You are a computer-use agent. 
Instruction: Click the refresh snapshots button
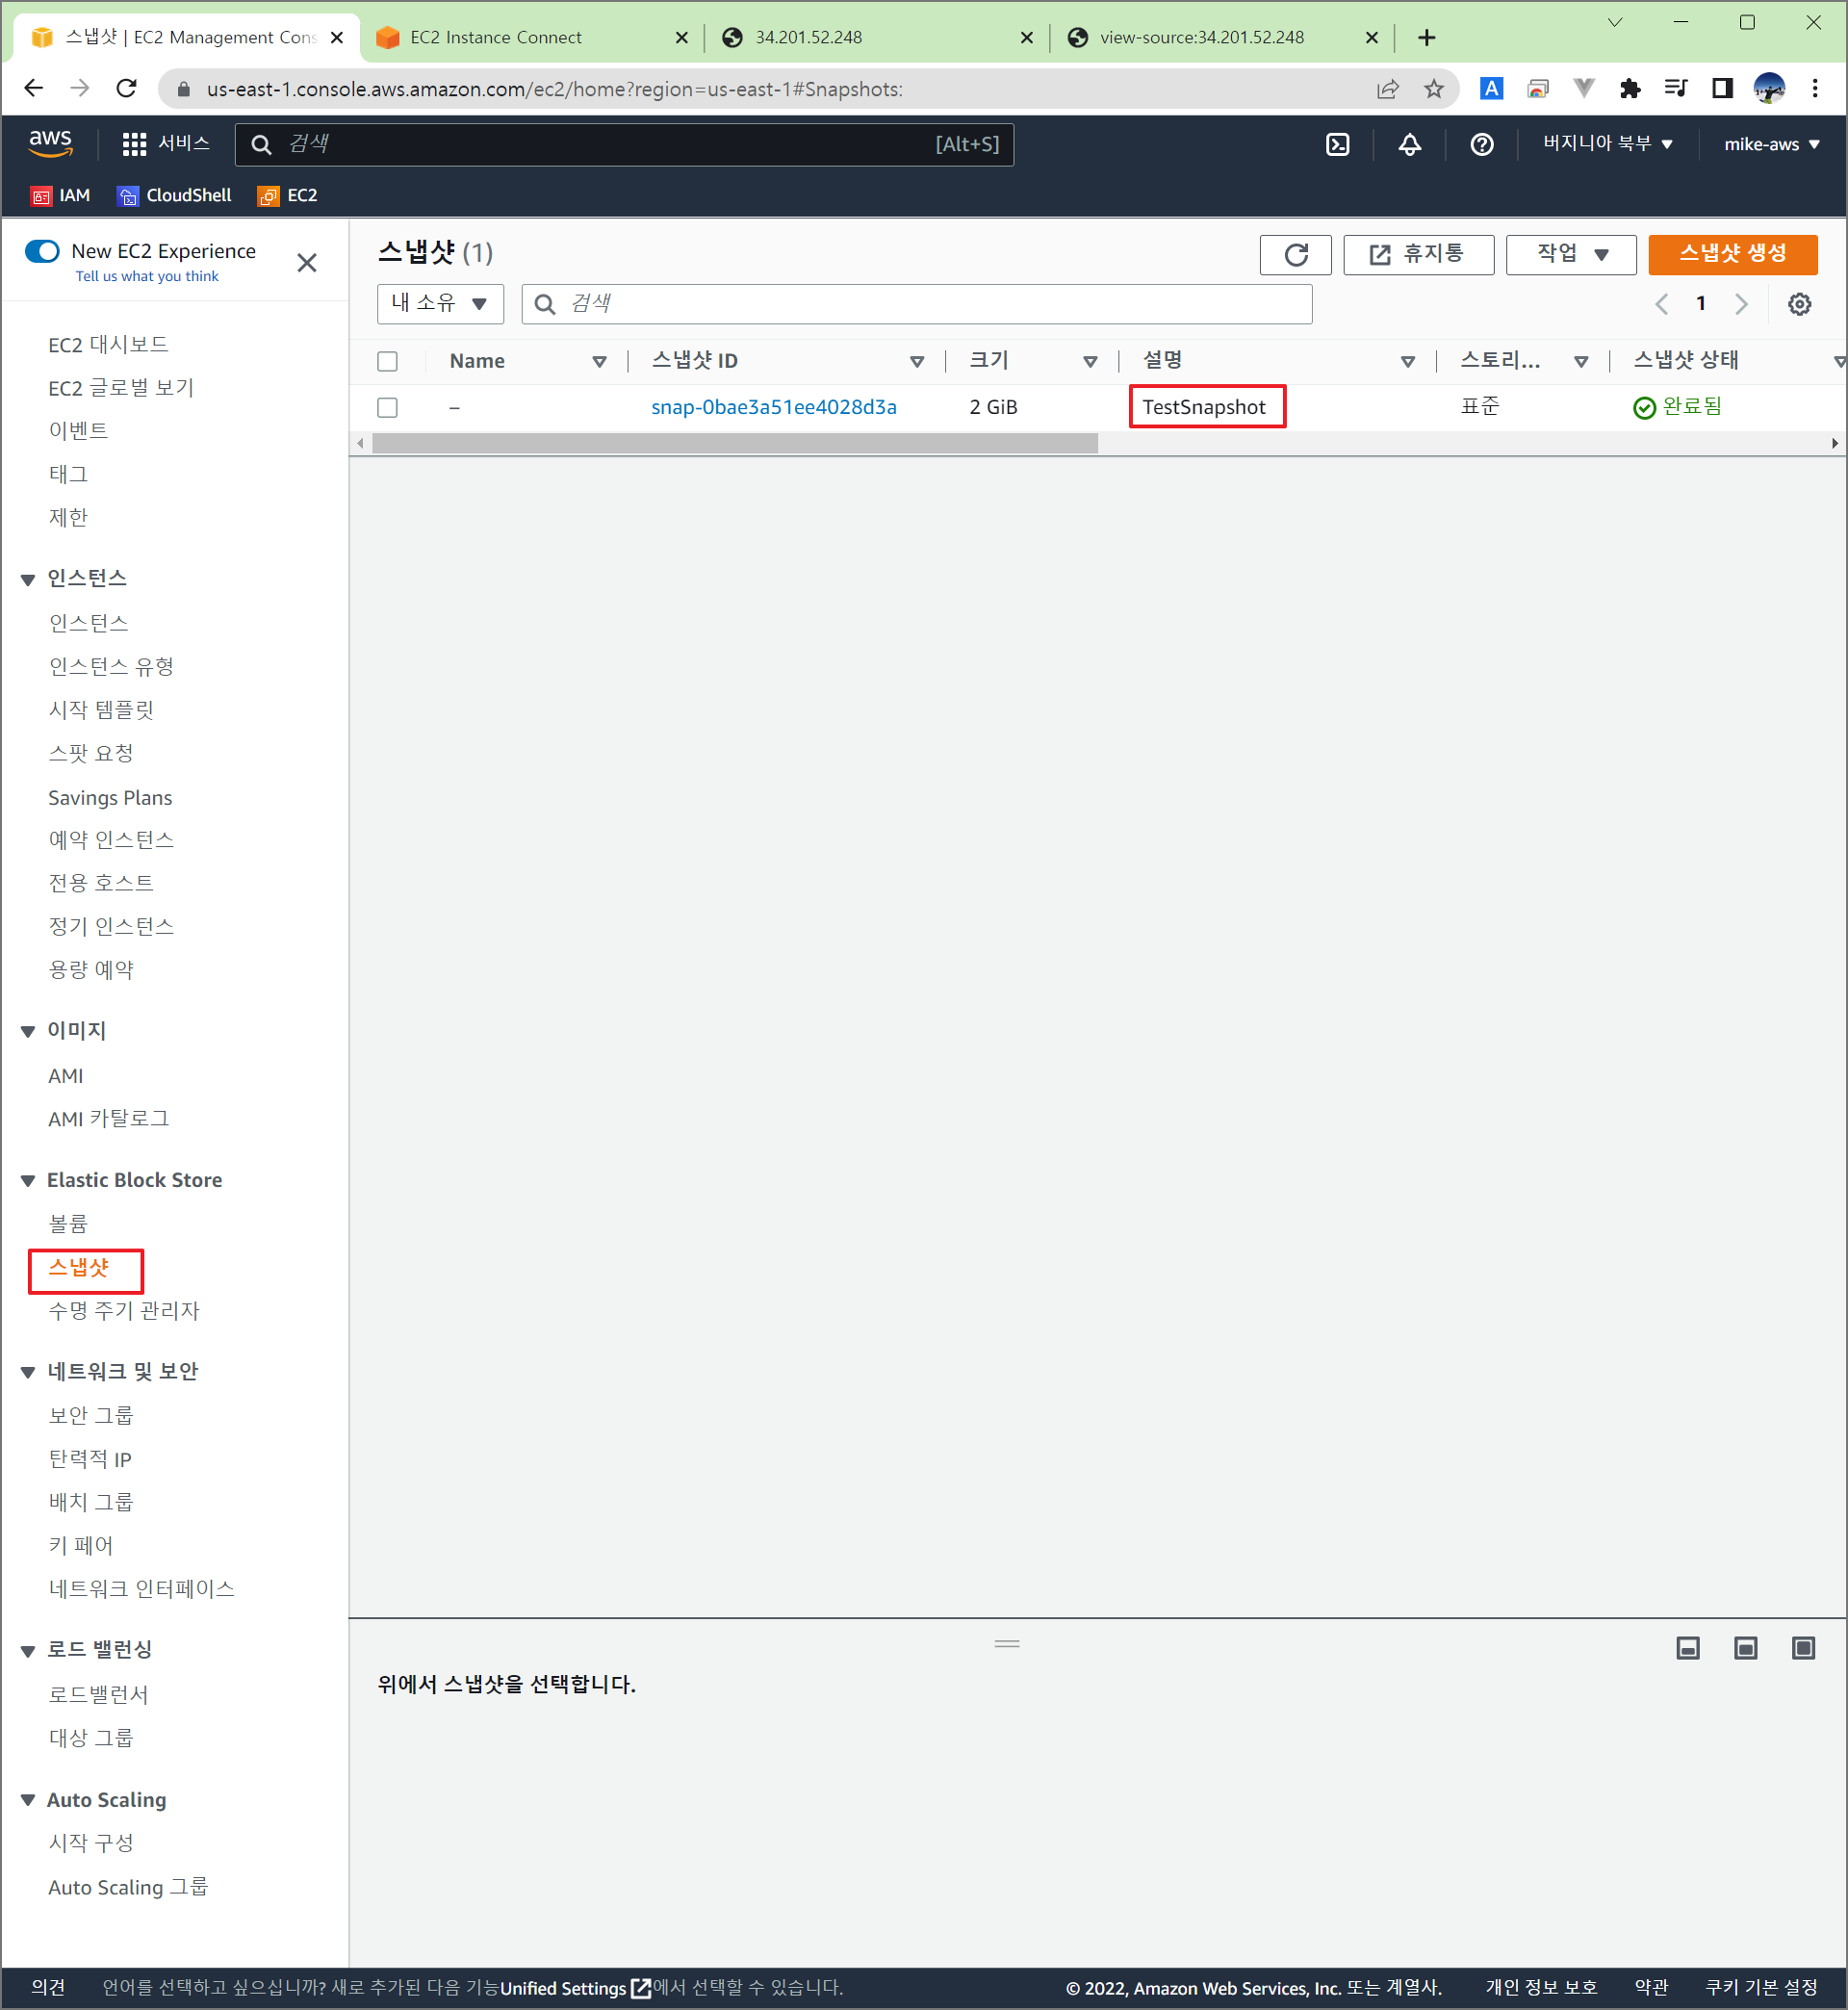coord(1295,254)
